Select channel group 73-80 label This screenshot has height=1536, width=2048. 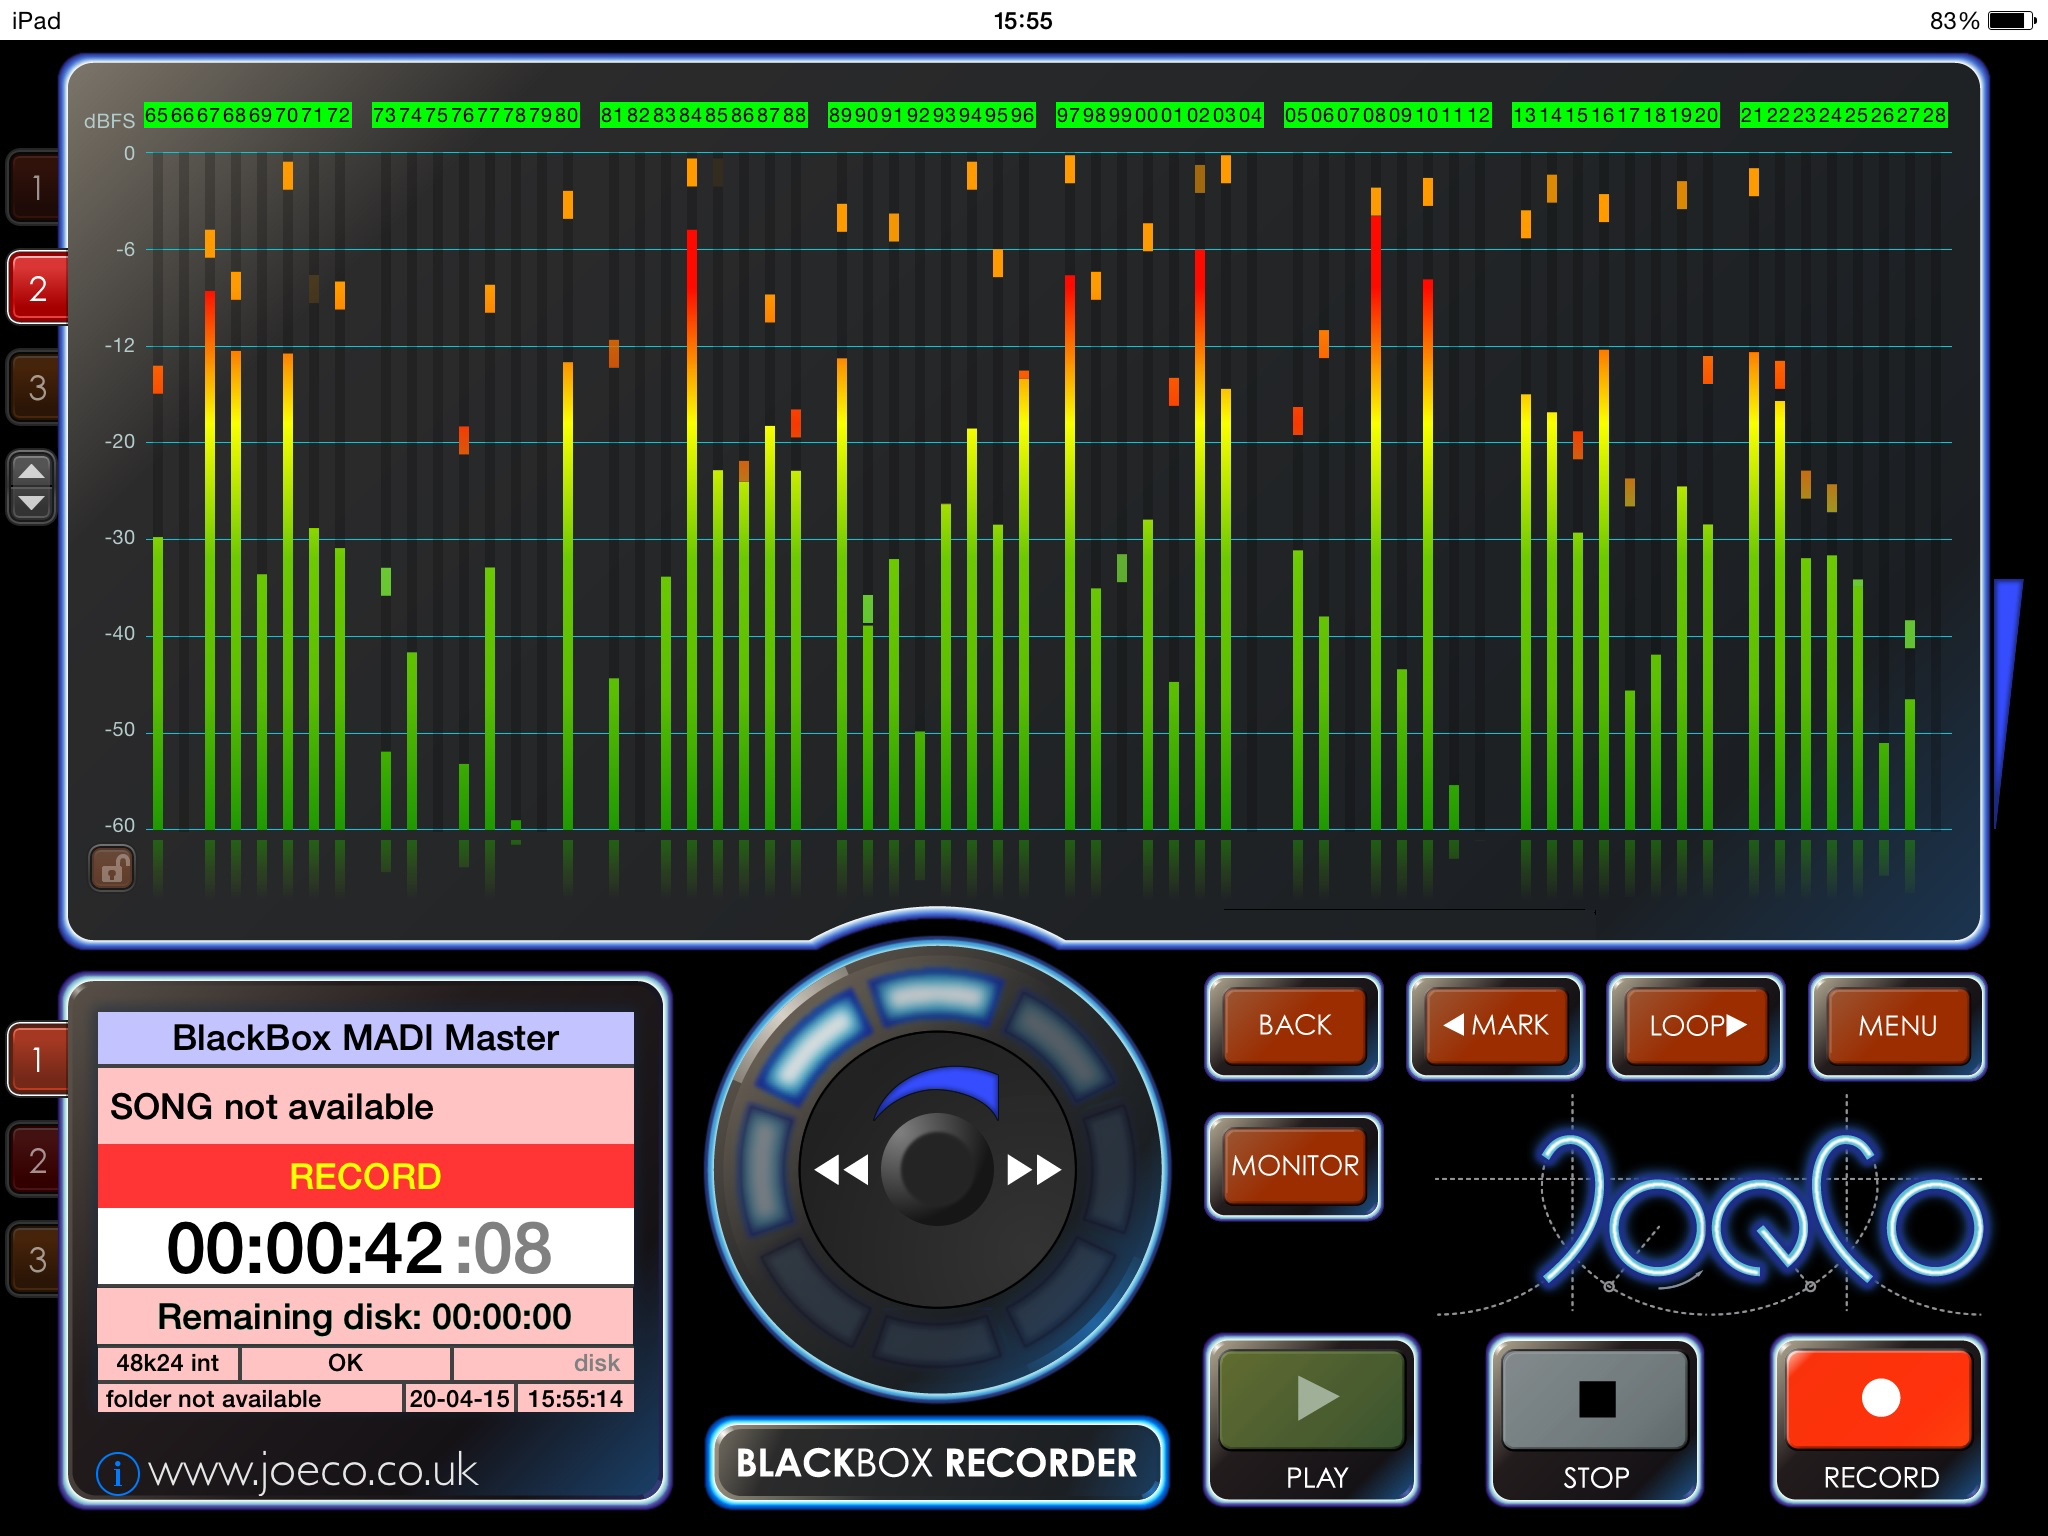[476, 116]
